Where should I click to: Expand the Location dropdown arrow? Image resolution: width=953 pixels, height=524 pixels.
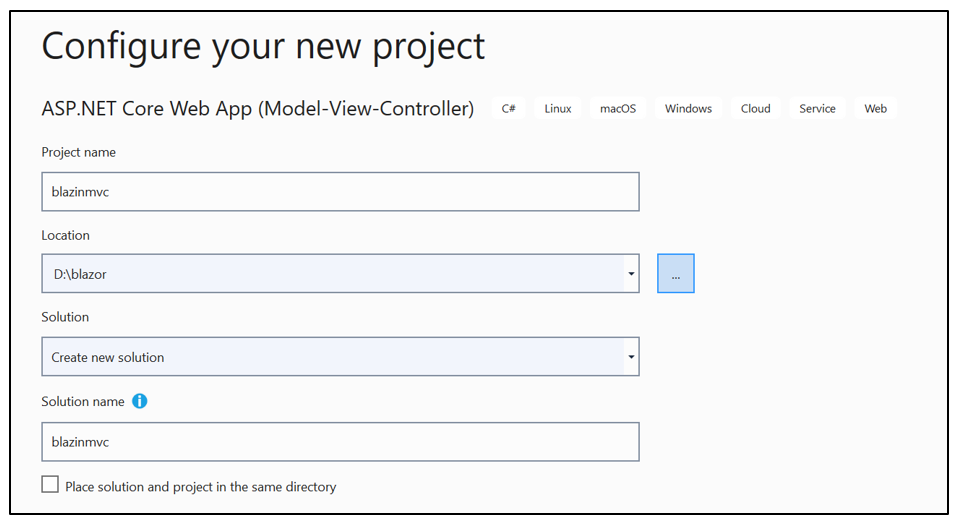pyautogui.click(x=631, y=273)
